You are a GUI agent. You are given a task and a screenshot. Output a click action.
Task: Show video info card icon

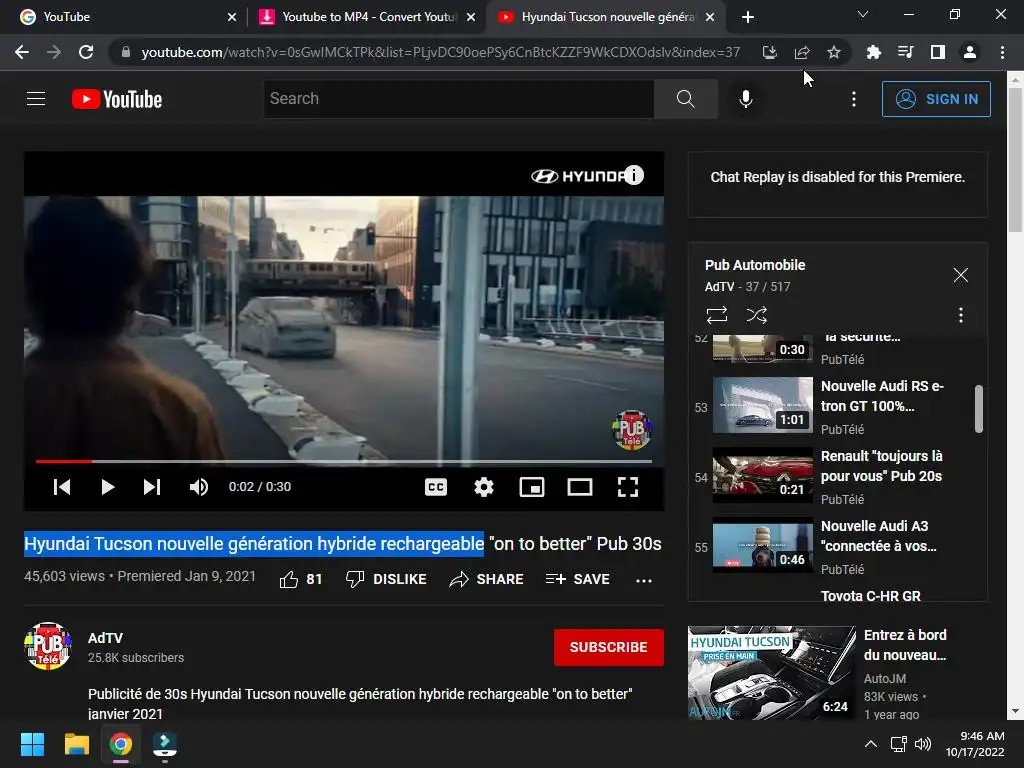coord(633,175)
